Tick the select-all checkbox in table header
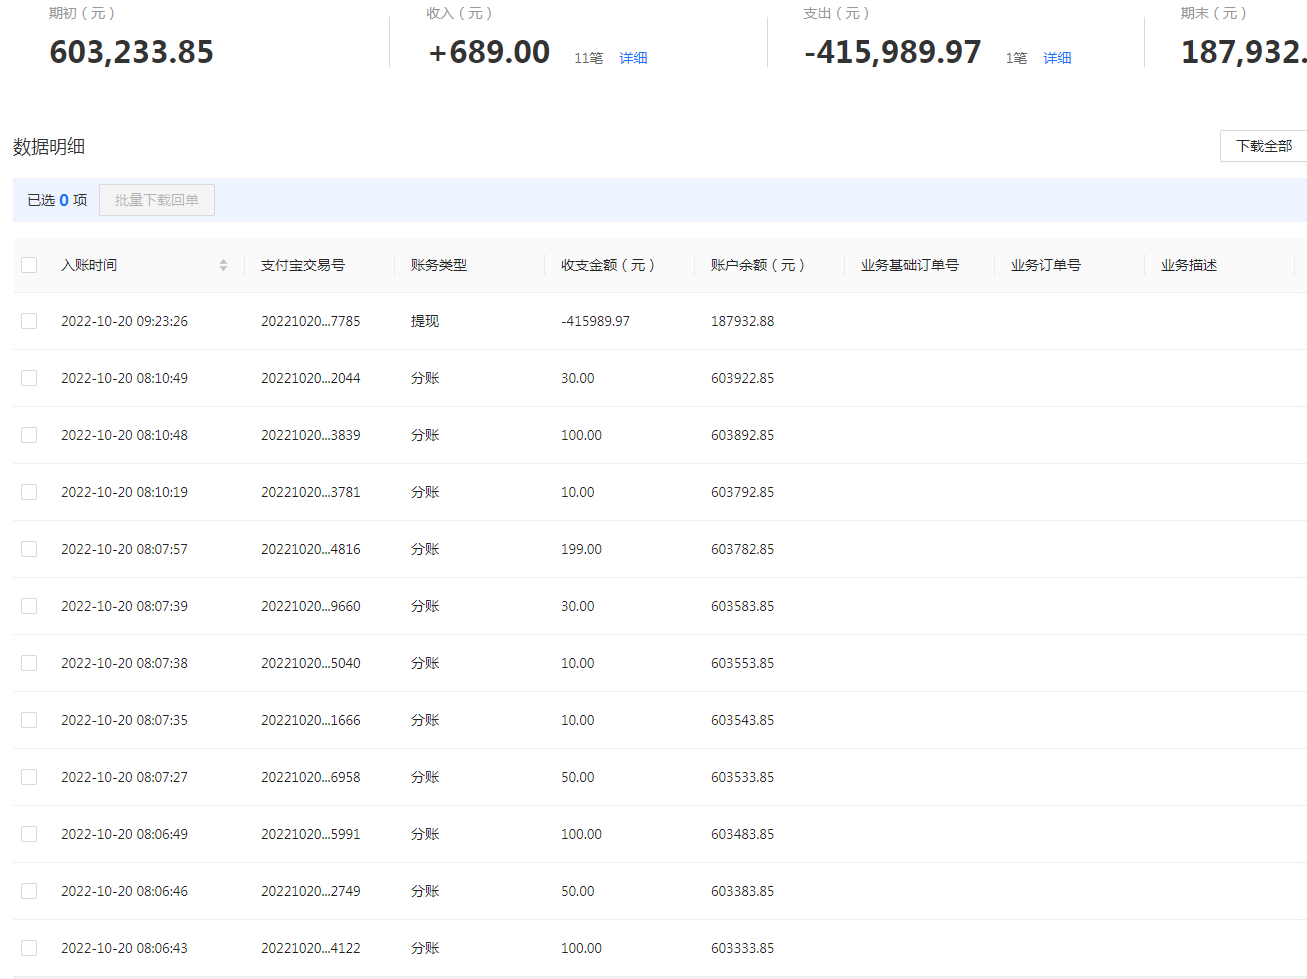This screenshot has width=1307, height=979. click(x=29, y=265)
